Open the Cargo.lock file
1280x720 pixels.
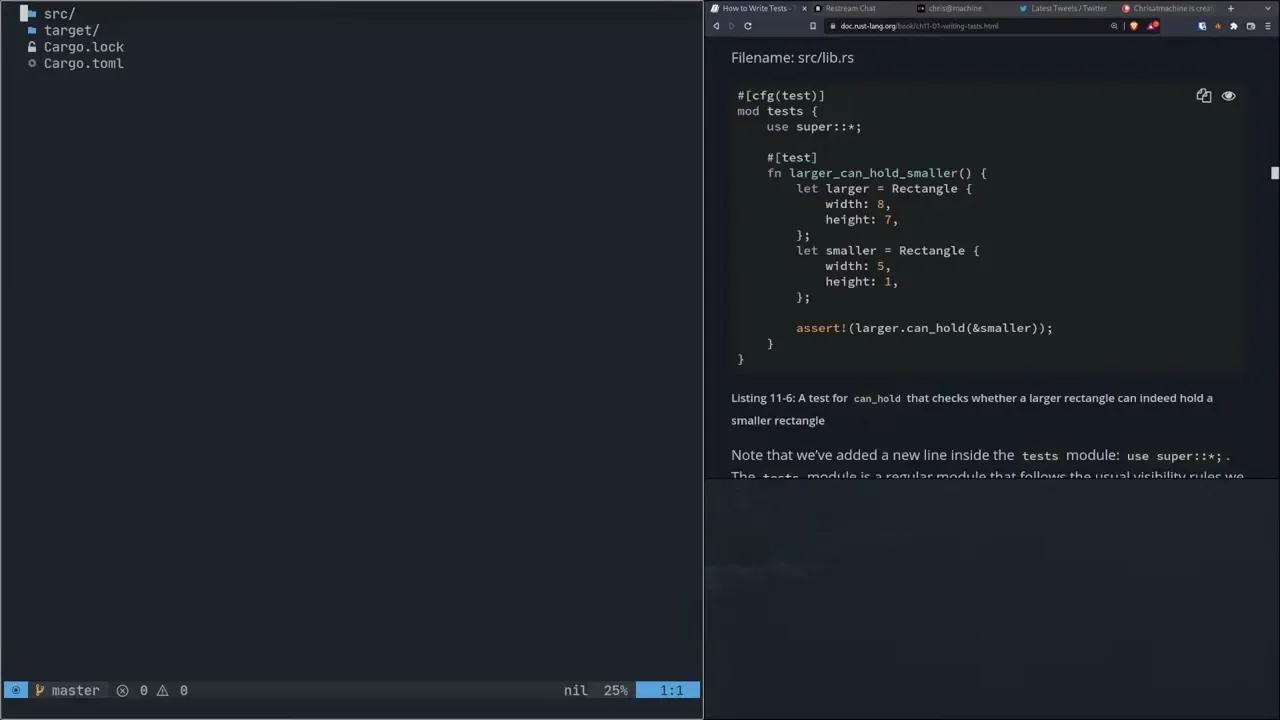point(83,47)
